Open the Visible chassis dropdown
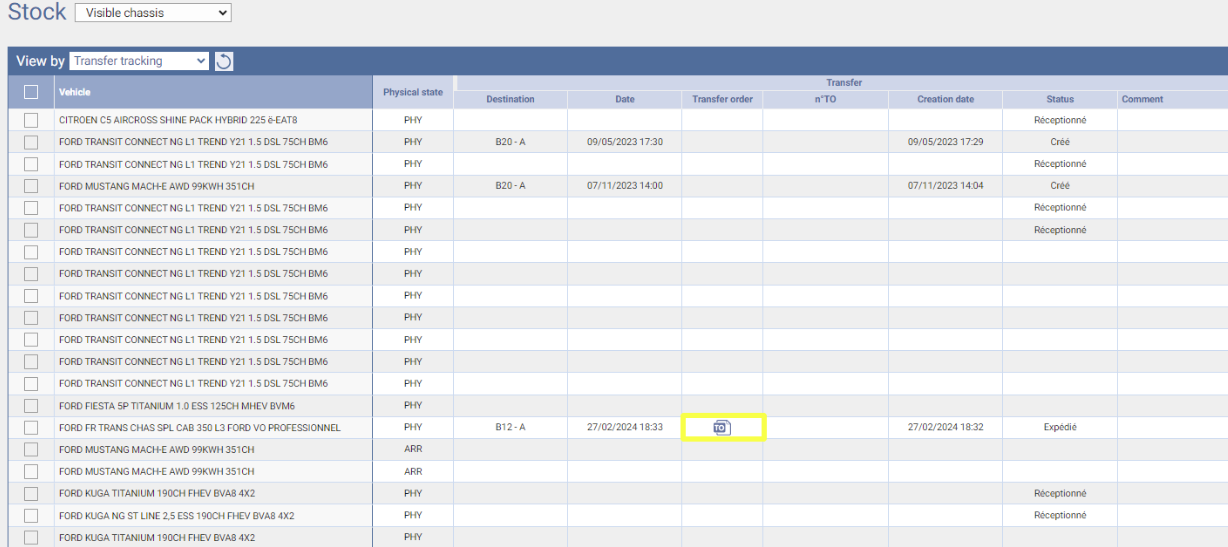The width and height of the screenshot is (1228, 547). pos(153,13)
